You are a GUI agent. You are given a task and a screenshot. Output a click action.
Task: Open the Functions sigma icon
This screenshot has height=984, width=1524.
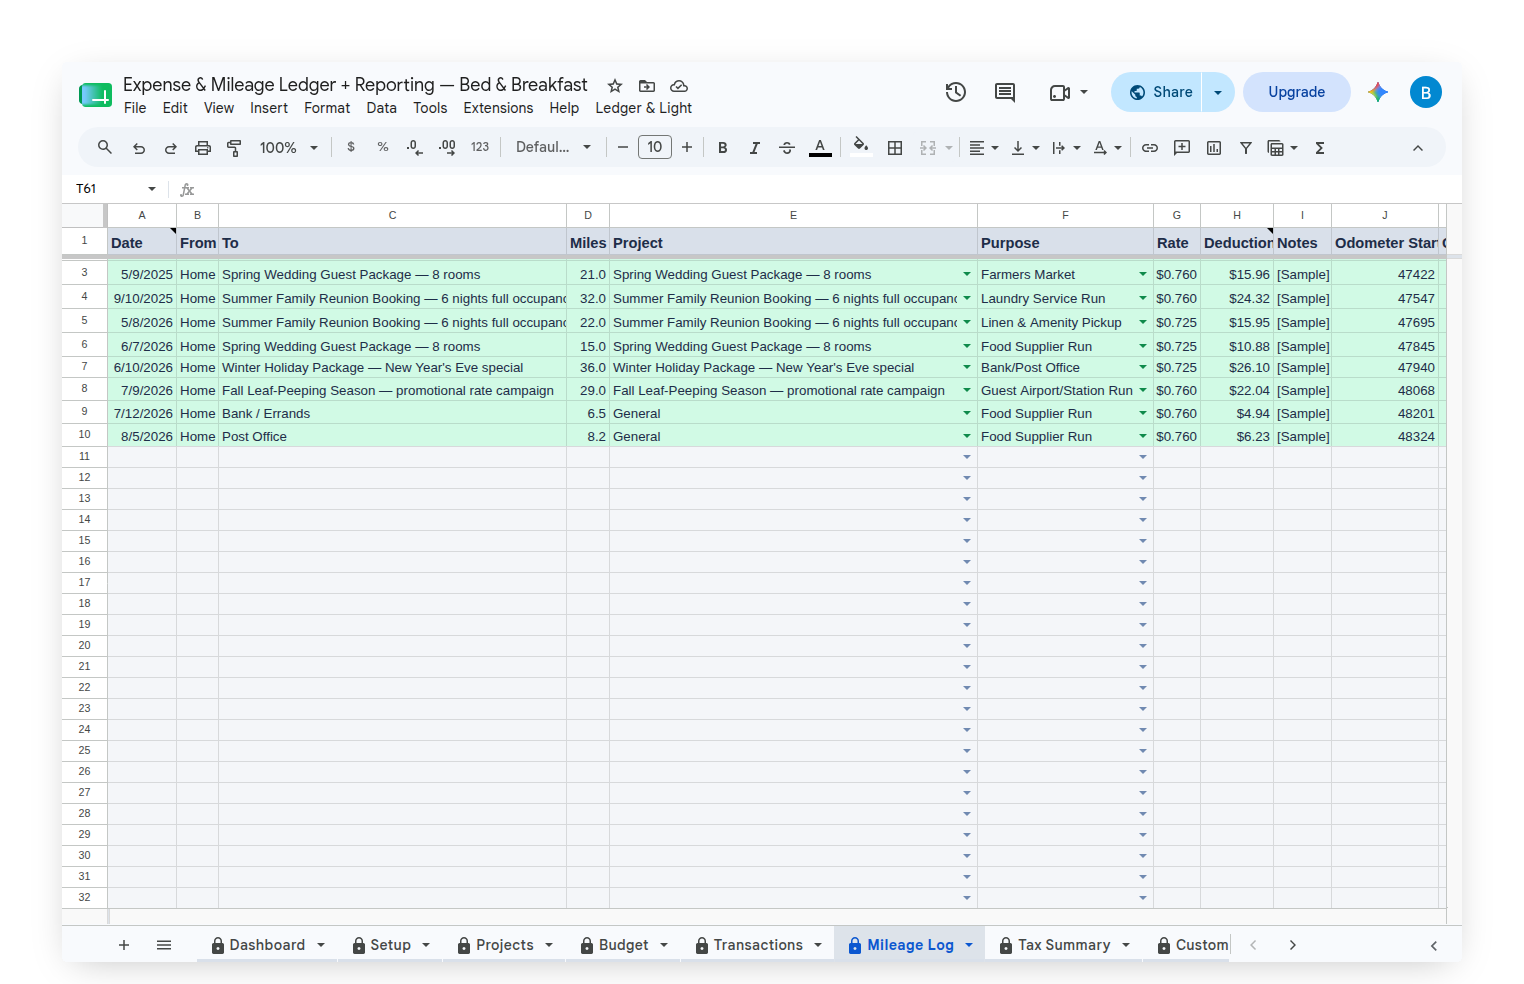pos(1320,148)
